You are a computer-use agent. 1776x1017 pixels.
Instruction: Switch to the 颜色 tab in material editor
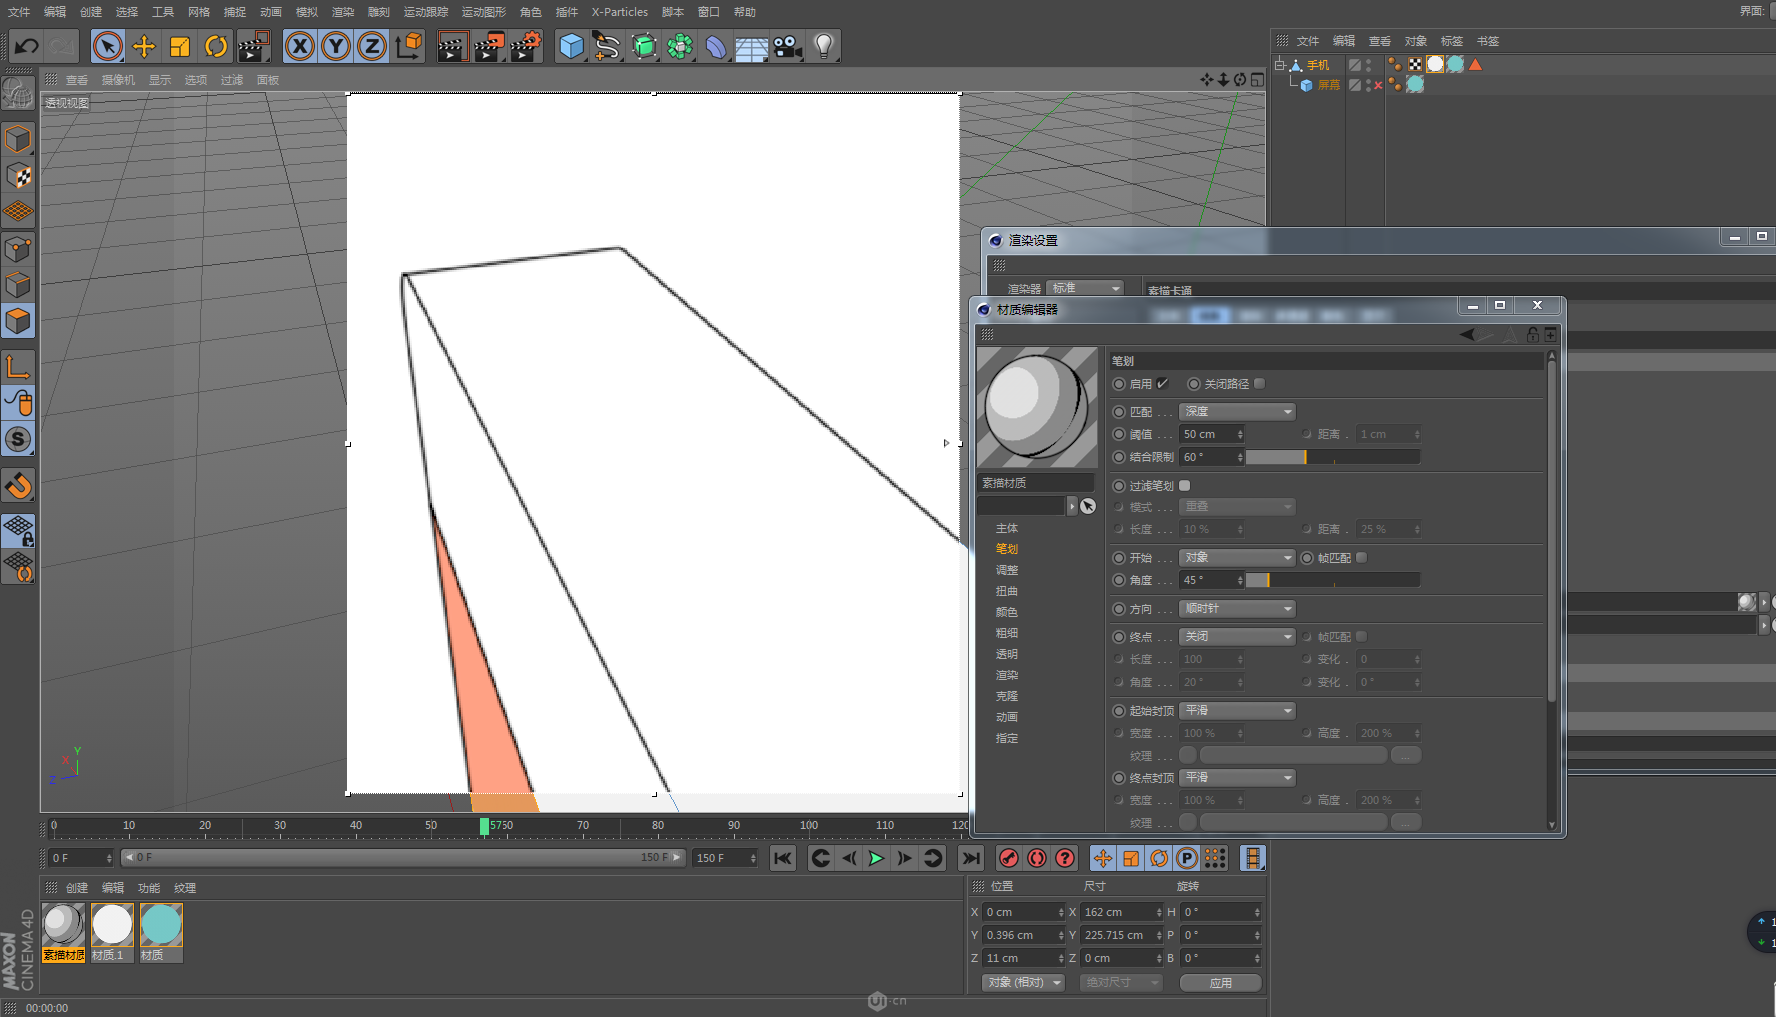(x=1006, y=612)
